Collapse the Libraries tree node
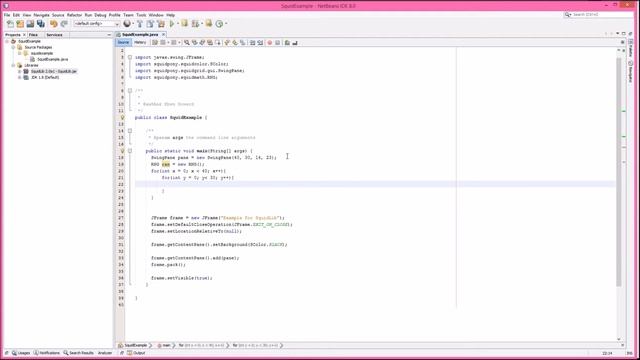640x360 pixels. (13, 65)
